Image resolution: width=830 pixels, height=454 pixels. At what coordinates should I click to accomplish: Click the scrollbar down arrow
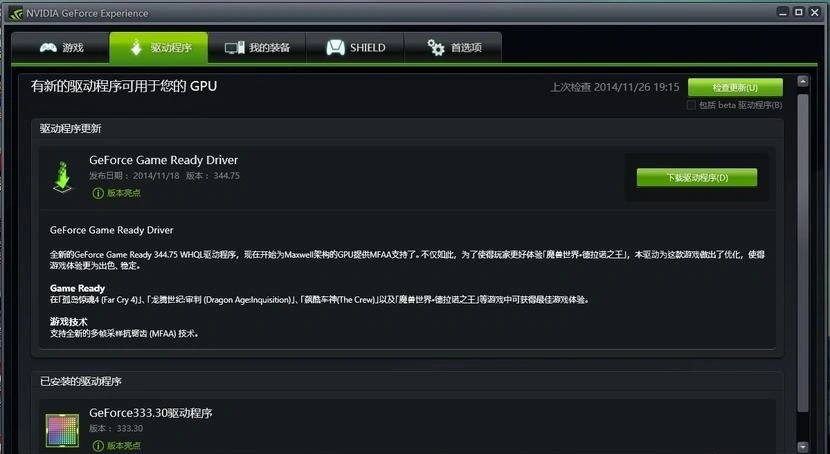802,446
